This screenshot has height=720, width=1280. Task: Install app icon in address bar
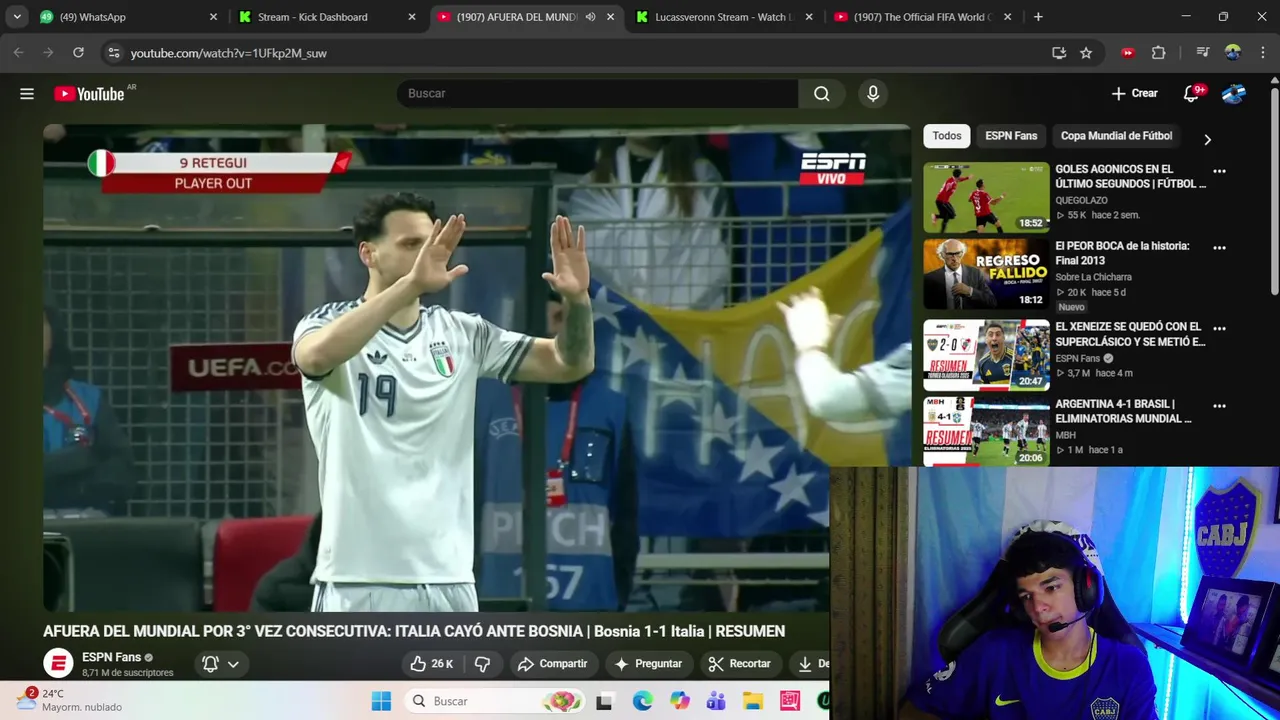pos(1059,53)
